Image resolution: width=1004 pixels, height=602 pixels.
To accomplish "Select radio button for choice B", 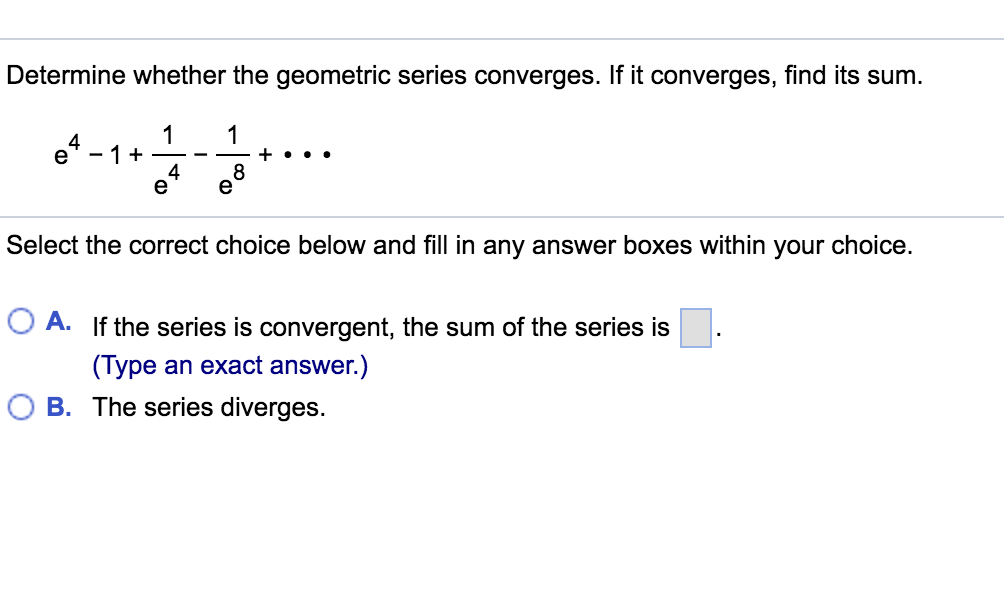I will [22, 407].
